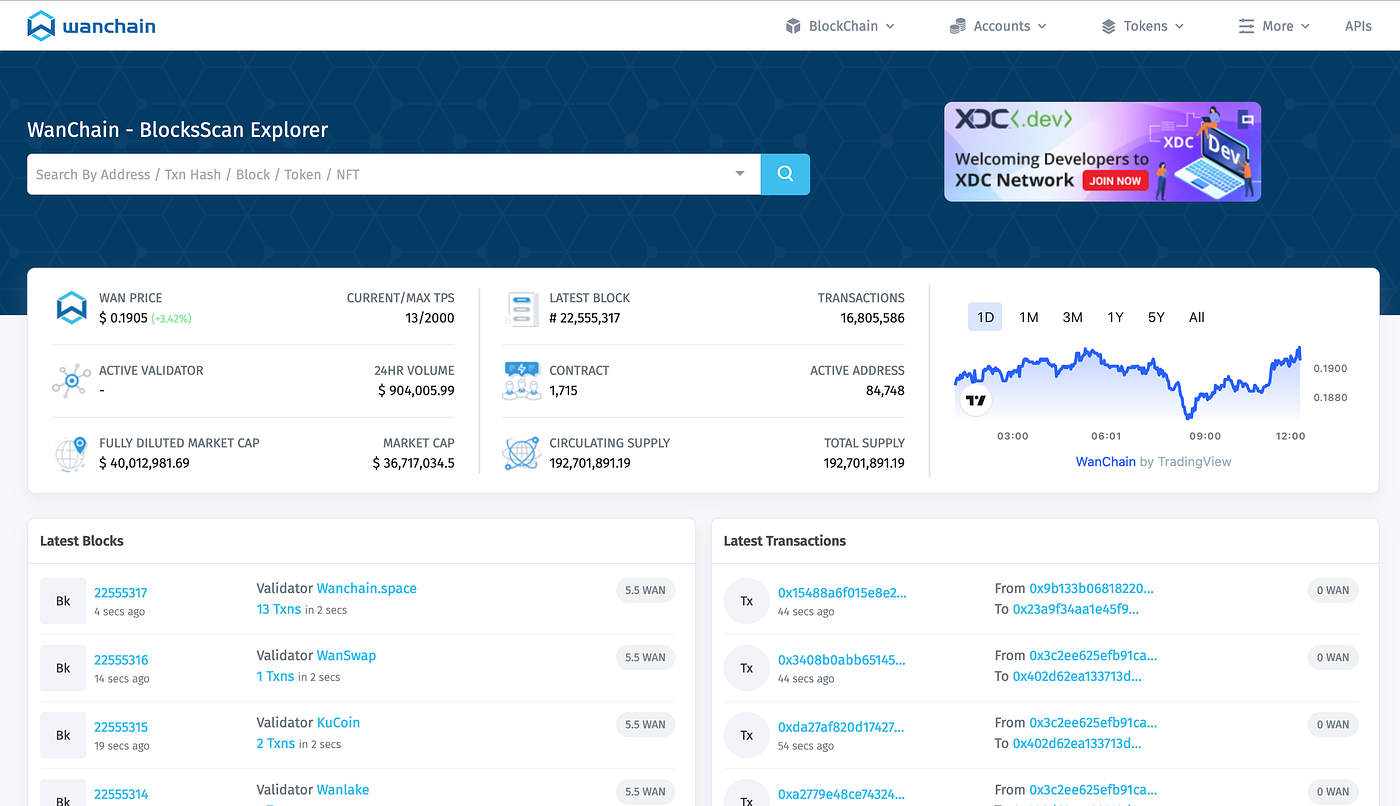
Task: Click the Wanchain logo in header
Action: point(91,26)
